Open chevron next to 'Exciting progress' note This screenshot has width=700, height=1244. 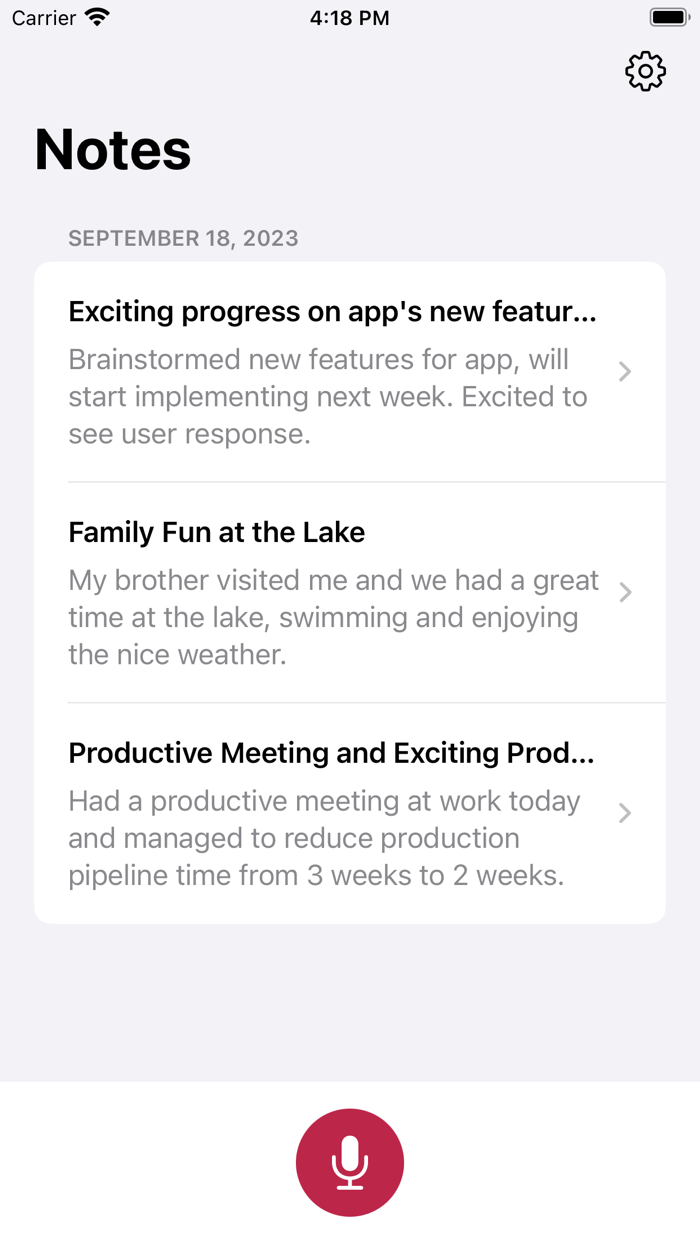click(624, 371)
